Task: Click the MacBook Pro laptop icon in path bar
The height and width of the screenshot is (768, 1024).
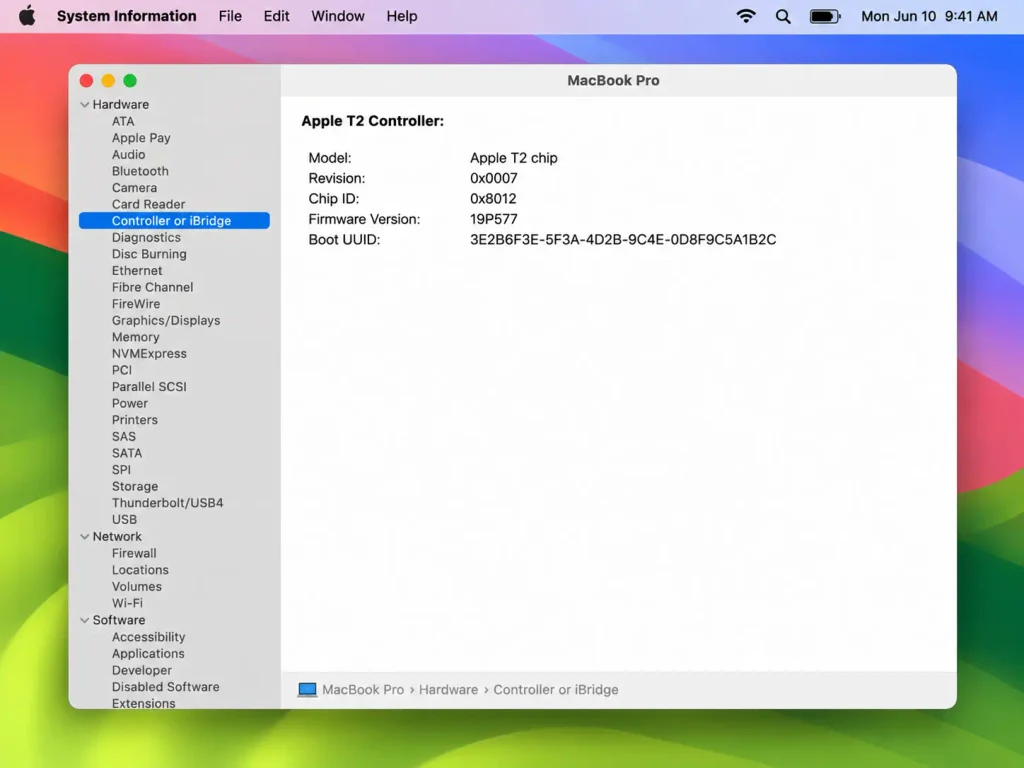Action: [x=307, y=690]
